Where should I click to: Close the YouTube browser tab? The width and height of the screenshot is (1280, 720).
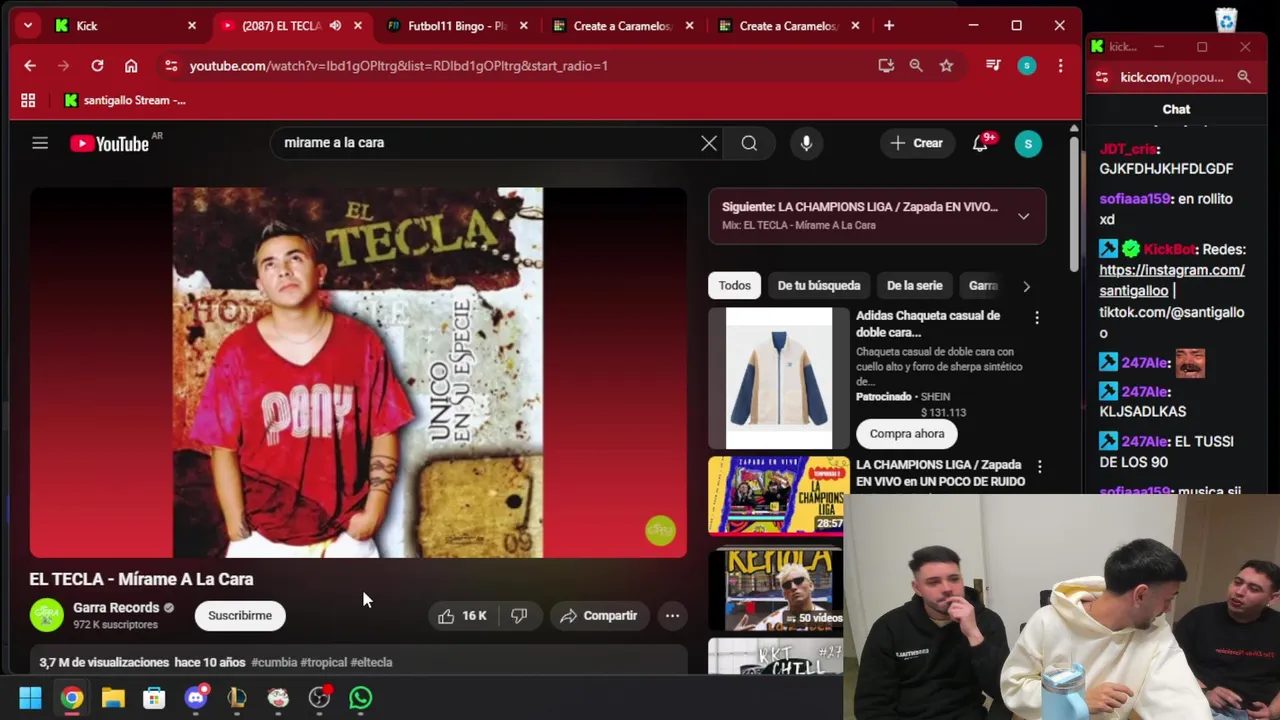pyautogui.click(x=358, y=26)
